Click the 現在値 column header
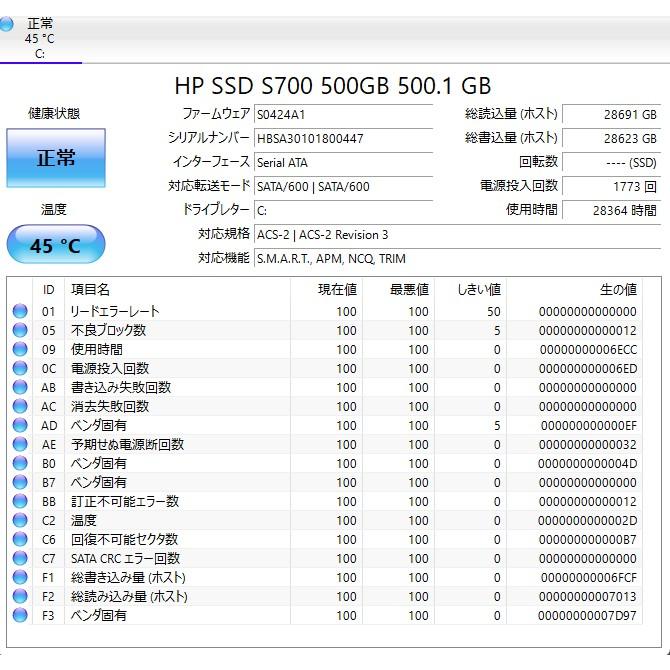Viewport: 670px width, 670px height. pos(326,290)
